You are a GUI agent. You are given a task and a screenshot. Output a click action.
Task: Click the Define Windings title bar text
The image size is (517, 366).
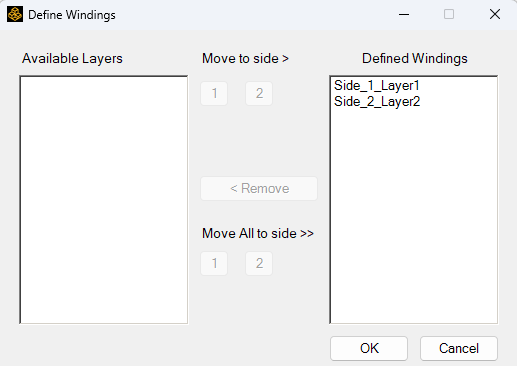point(72,15)
